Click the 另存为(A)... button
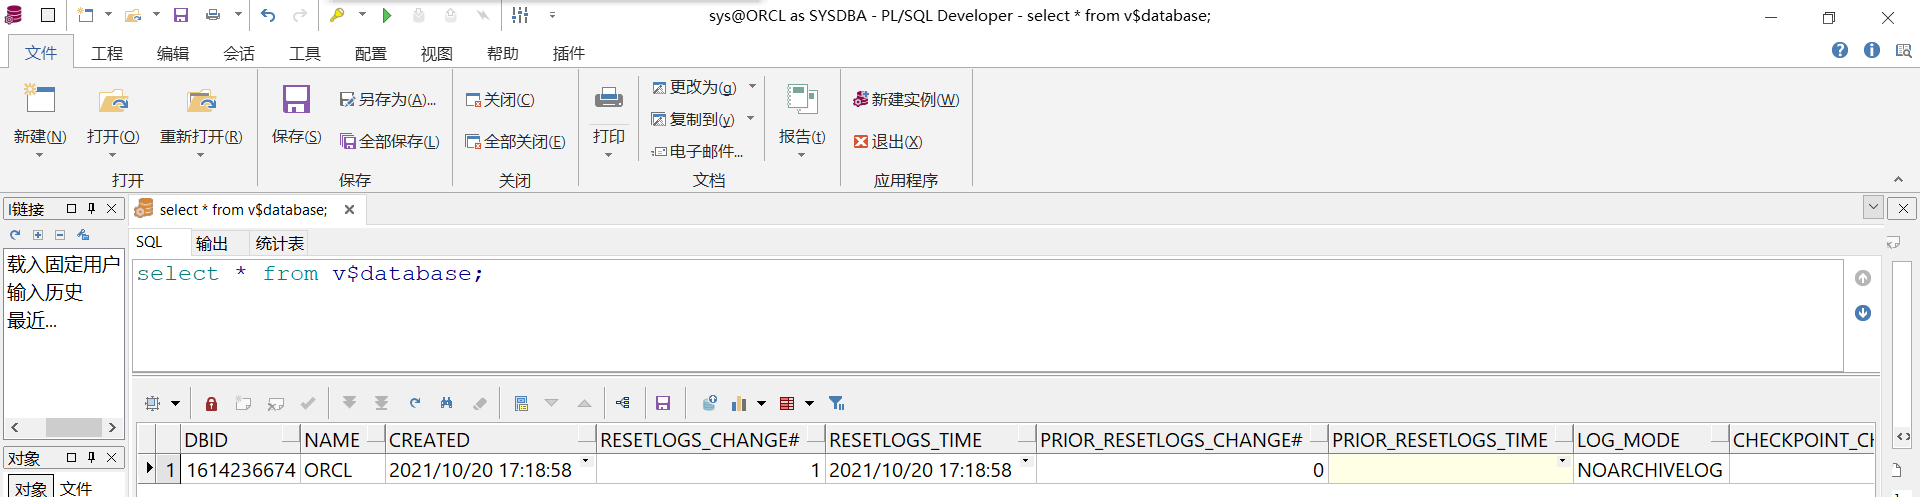 pos(388,100)
